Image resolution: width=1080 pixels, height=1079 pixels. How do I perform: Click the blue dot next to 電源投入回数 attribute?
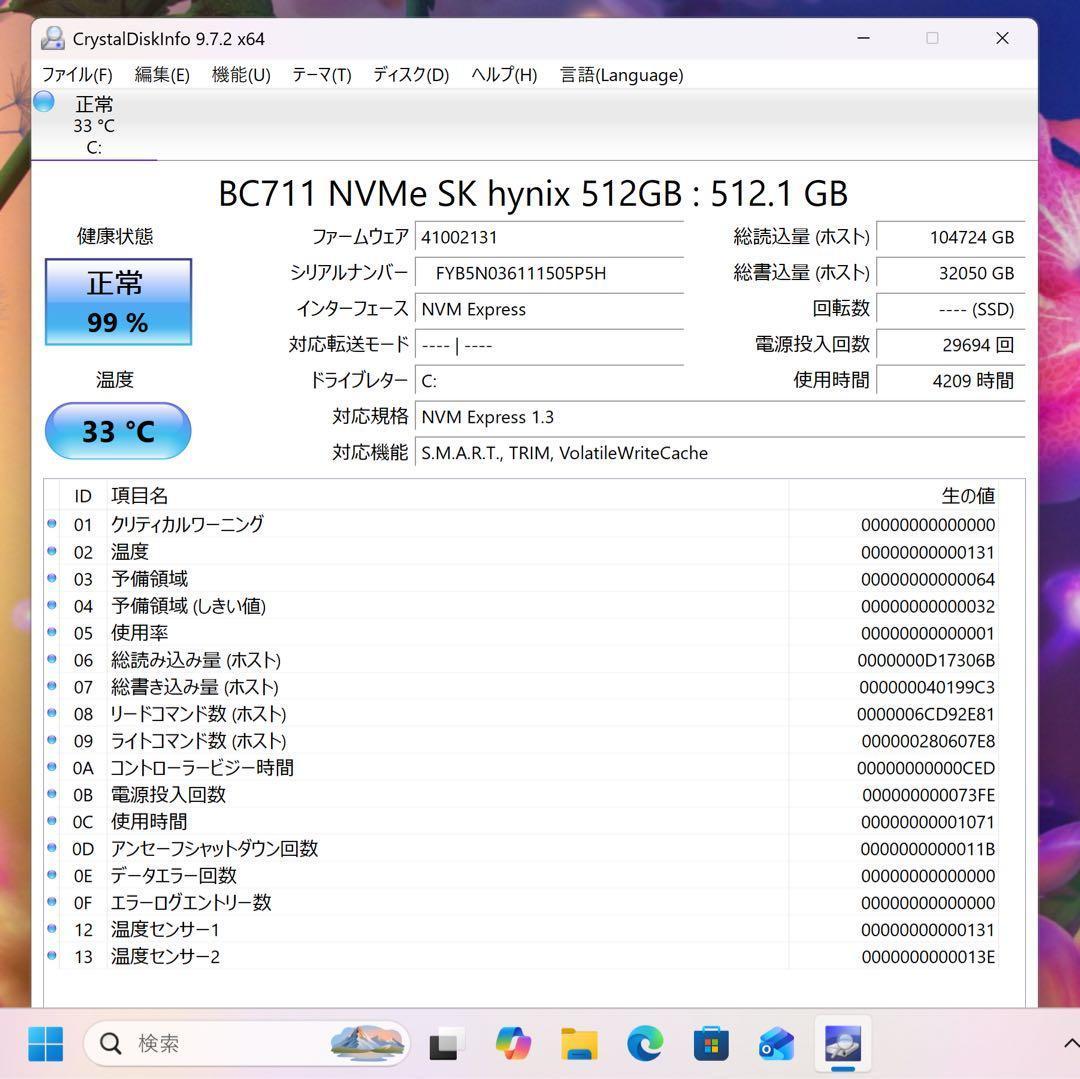point(52,794)
